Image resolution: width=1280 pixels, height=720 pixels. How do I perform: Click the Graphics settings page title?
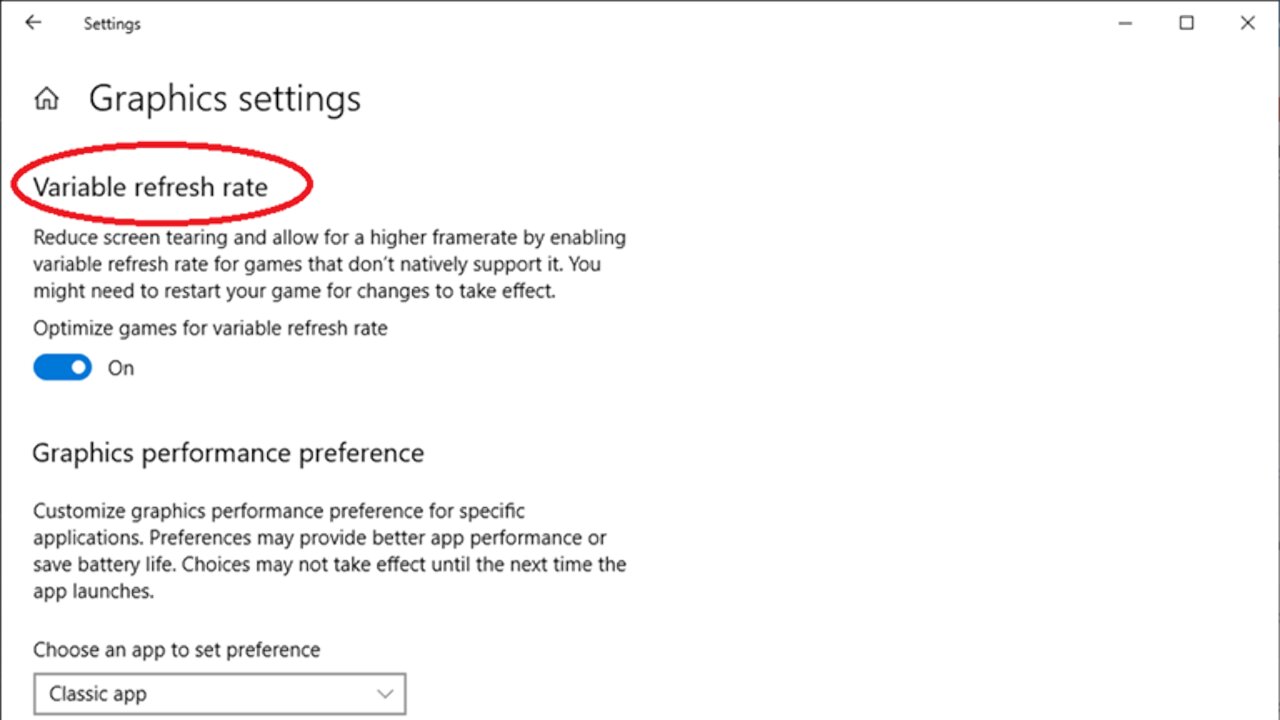[224, 98]
